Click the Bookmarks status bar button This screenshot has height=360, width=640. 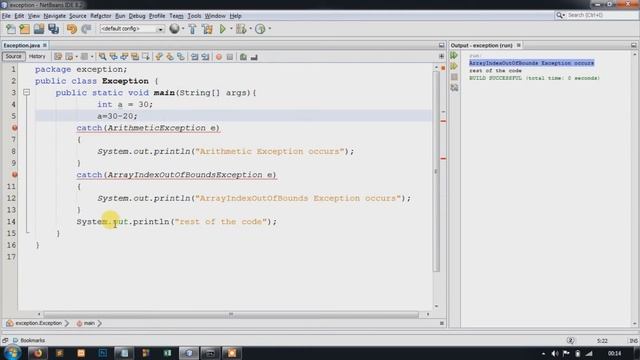(x=29, y=340)
